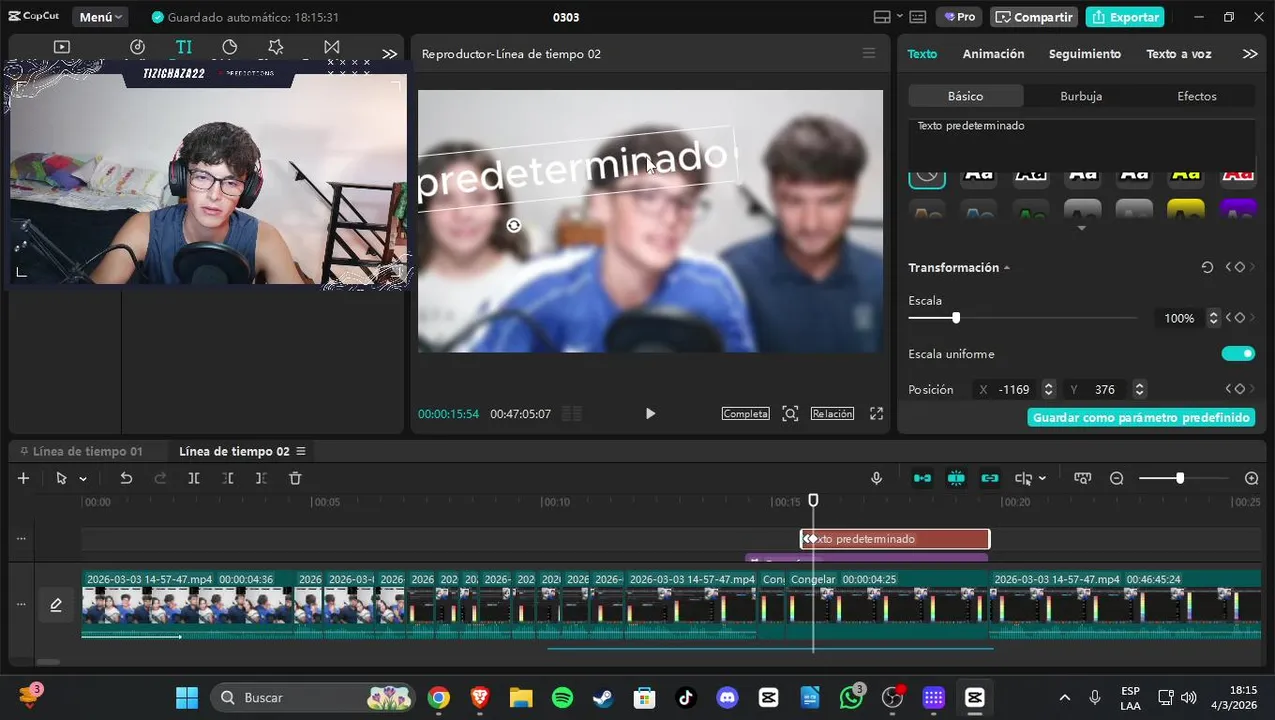
Task: Click the Exportar button
Action: point(1125,17)
